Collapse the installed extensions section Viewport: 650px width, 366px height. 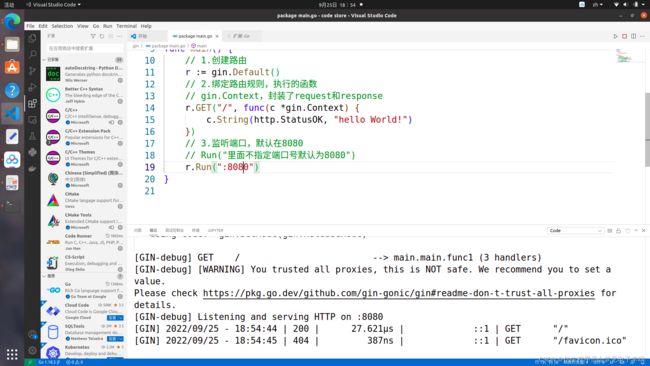pyautogui.click(x=83, y=60)
